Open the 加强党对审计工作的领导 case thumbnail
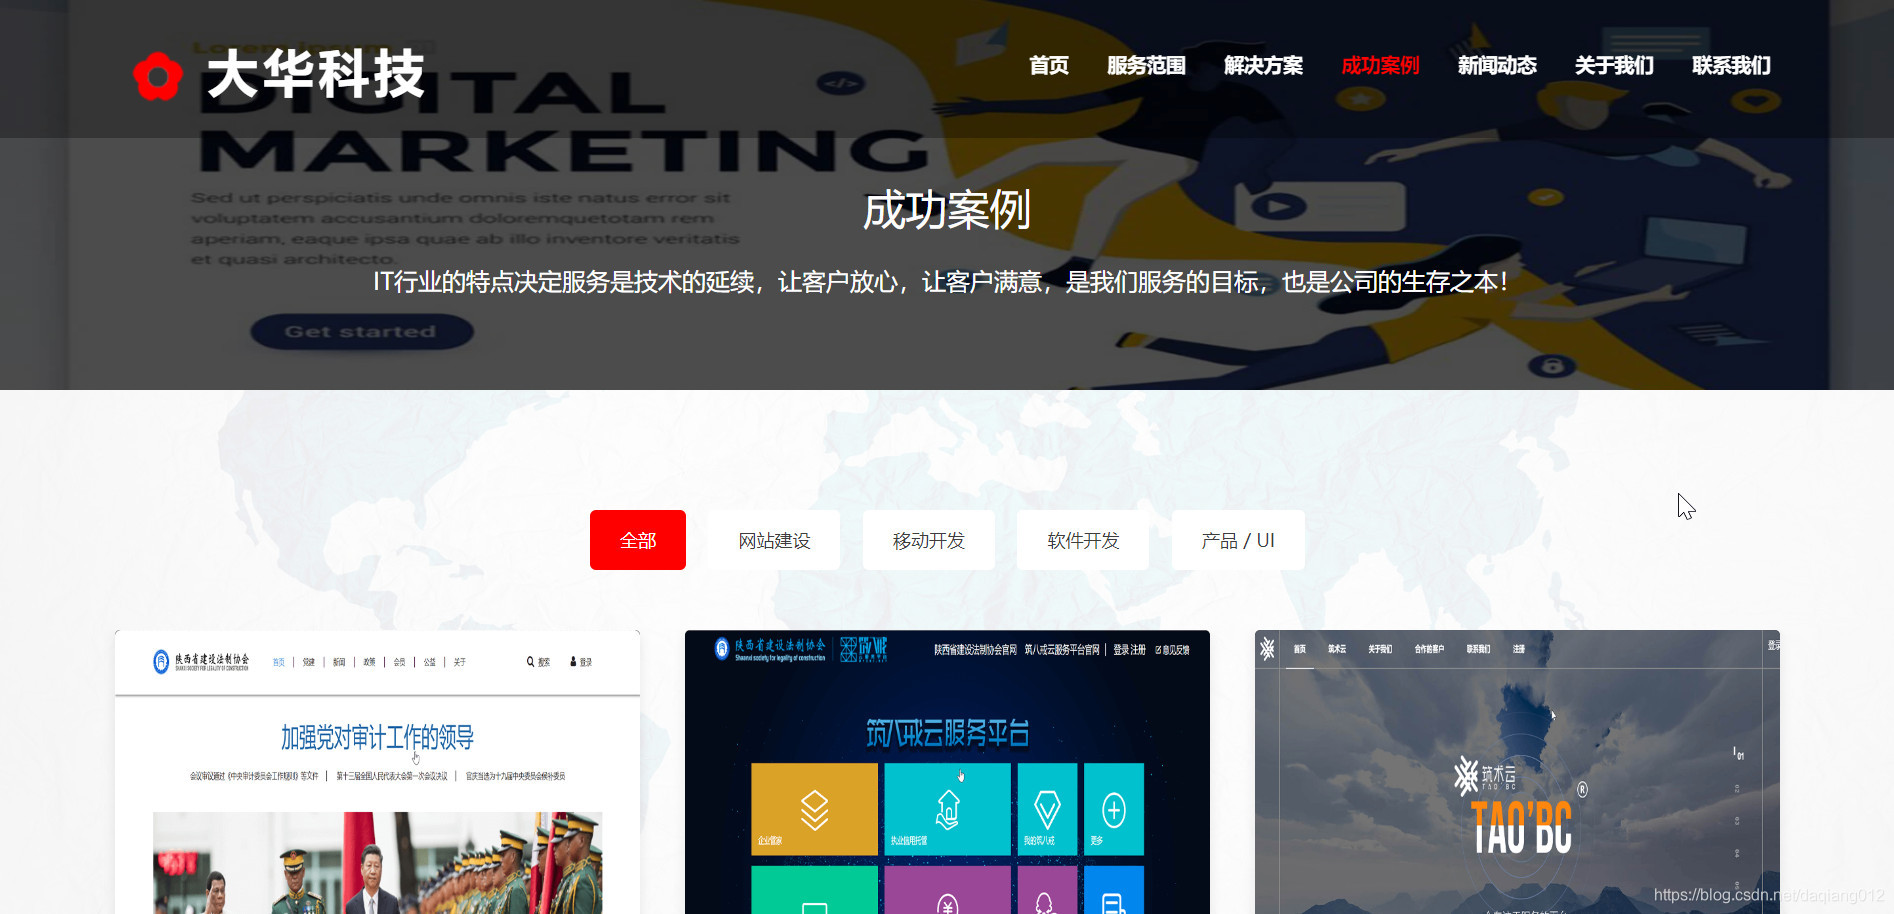1894x914 pixels. pos(377,772)
